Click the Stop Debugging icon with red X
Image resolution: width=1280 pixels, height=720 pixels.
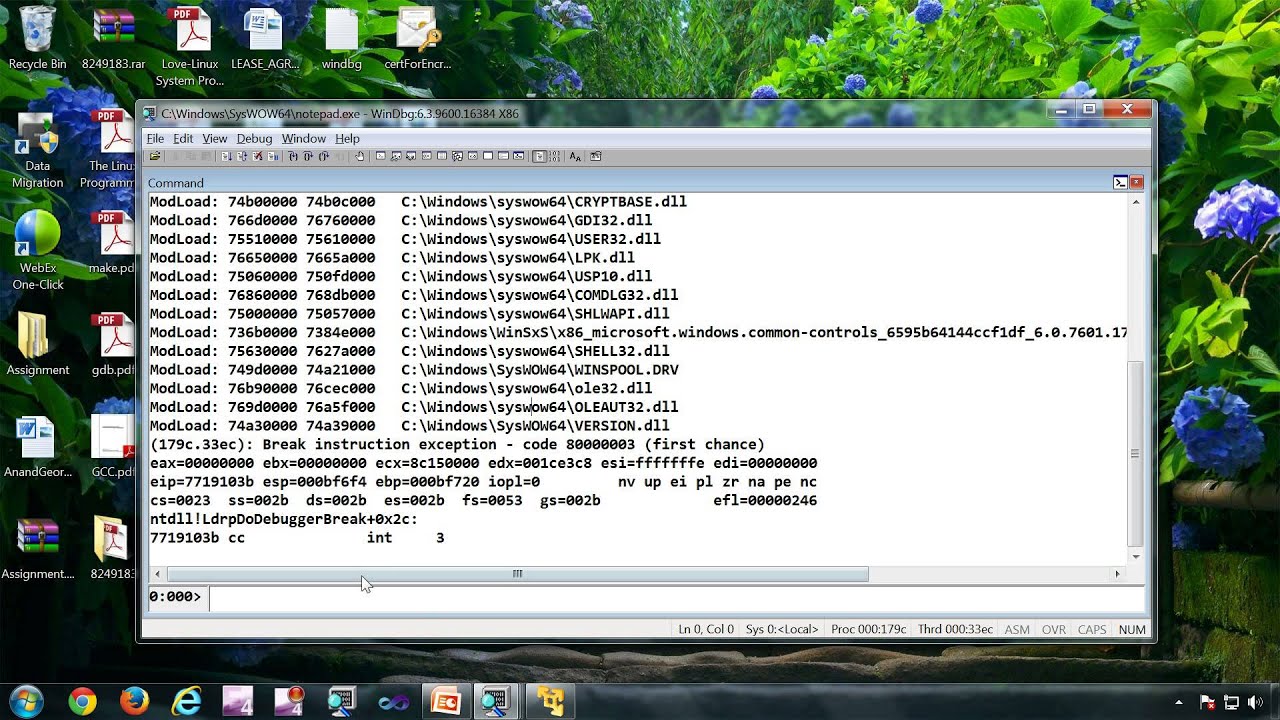(257, 156)
